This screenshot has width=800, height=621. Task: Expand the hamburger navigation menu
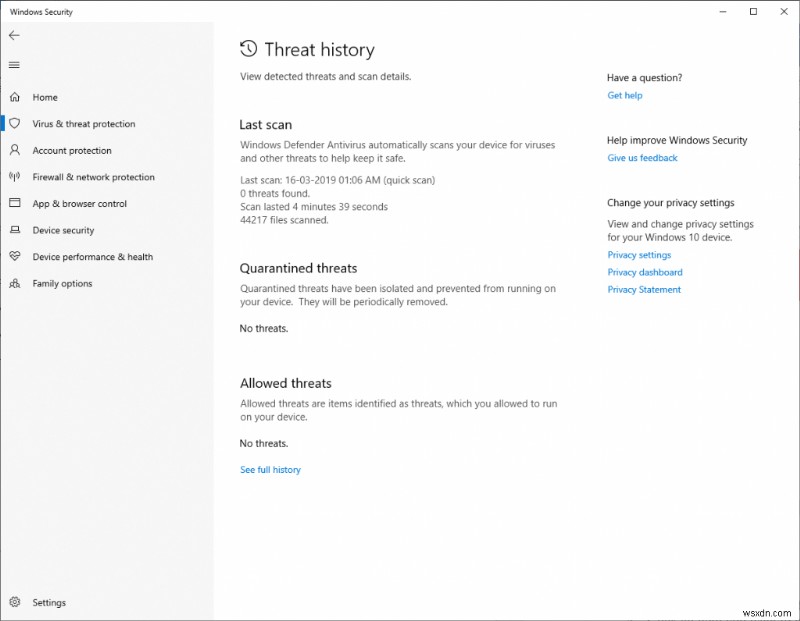tap(14, 65)
